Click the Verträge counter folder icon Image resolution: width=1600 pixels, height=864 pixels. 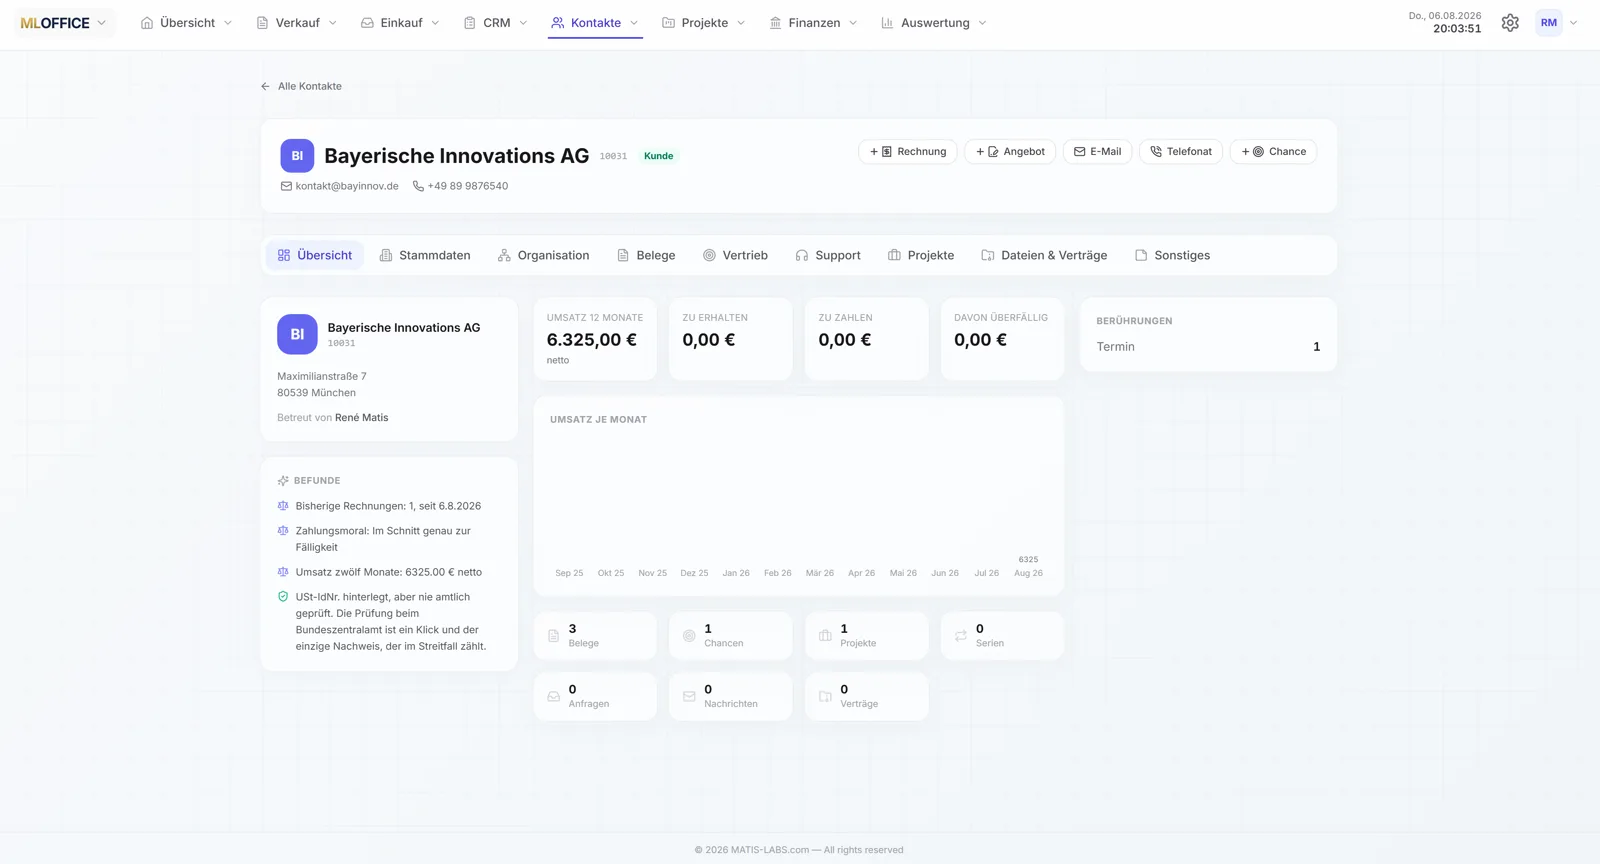825,696
